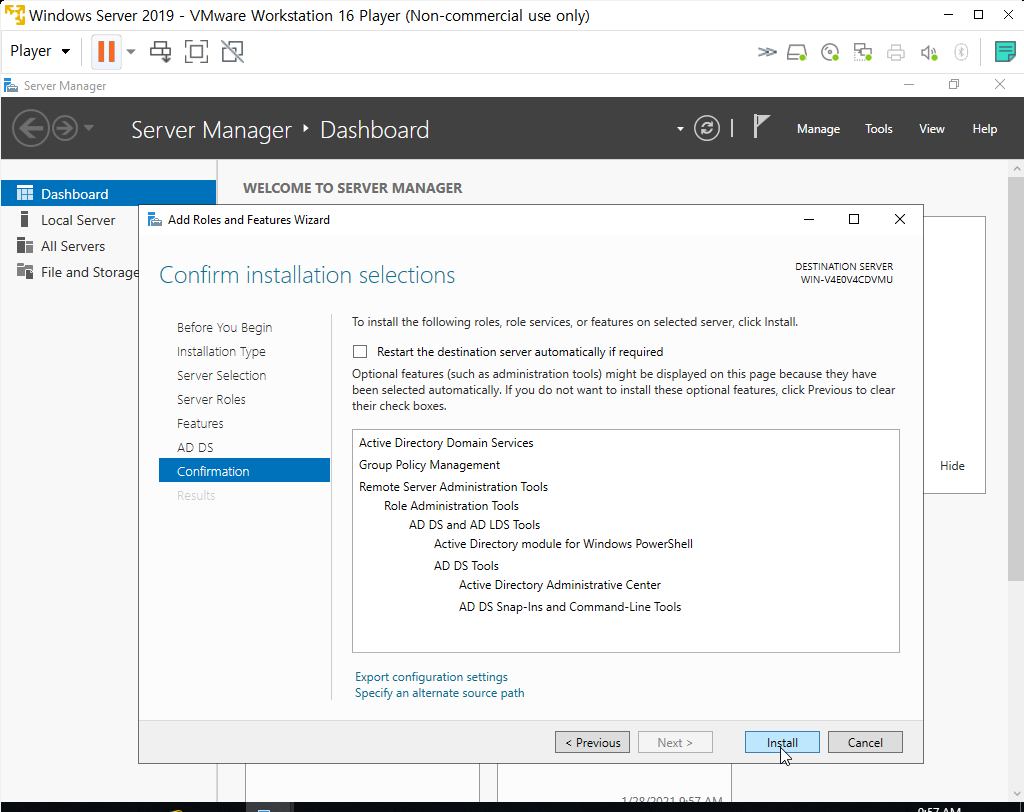Click the printer device icon

[895, 52]
